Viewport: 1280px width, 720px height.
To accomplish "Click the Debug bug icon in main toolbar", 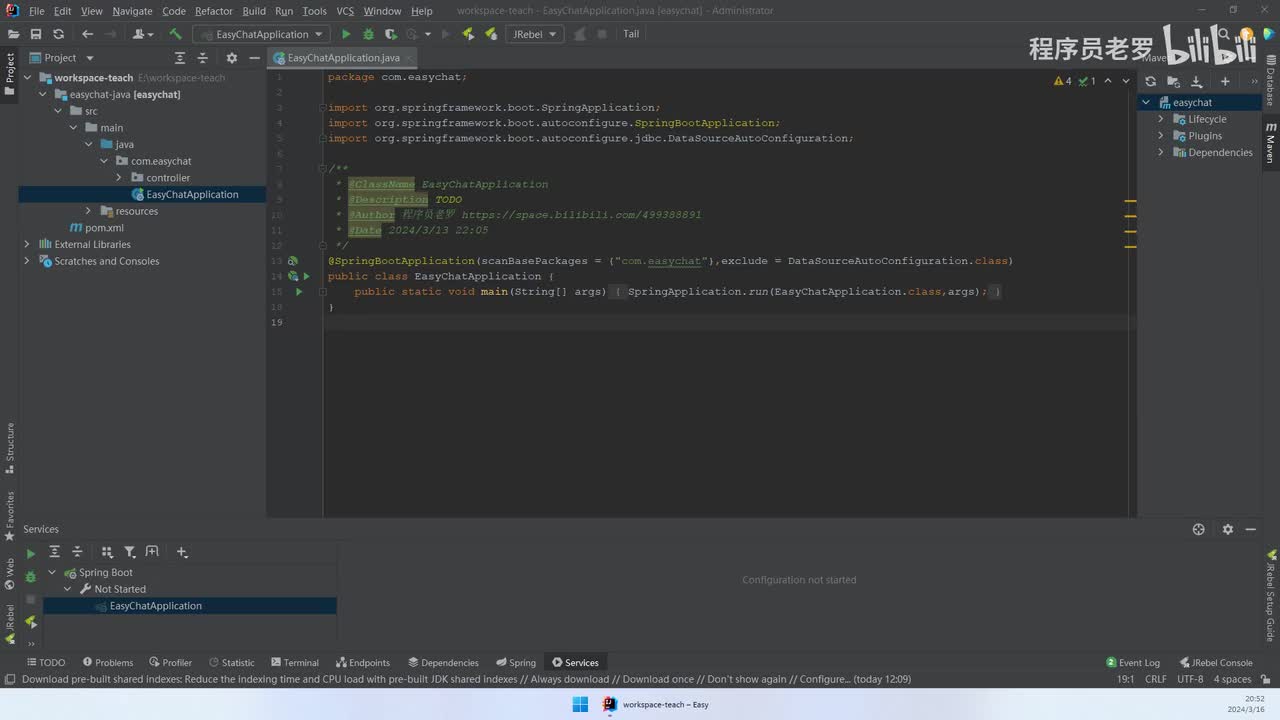I will pos(369,34).
